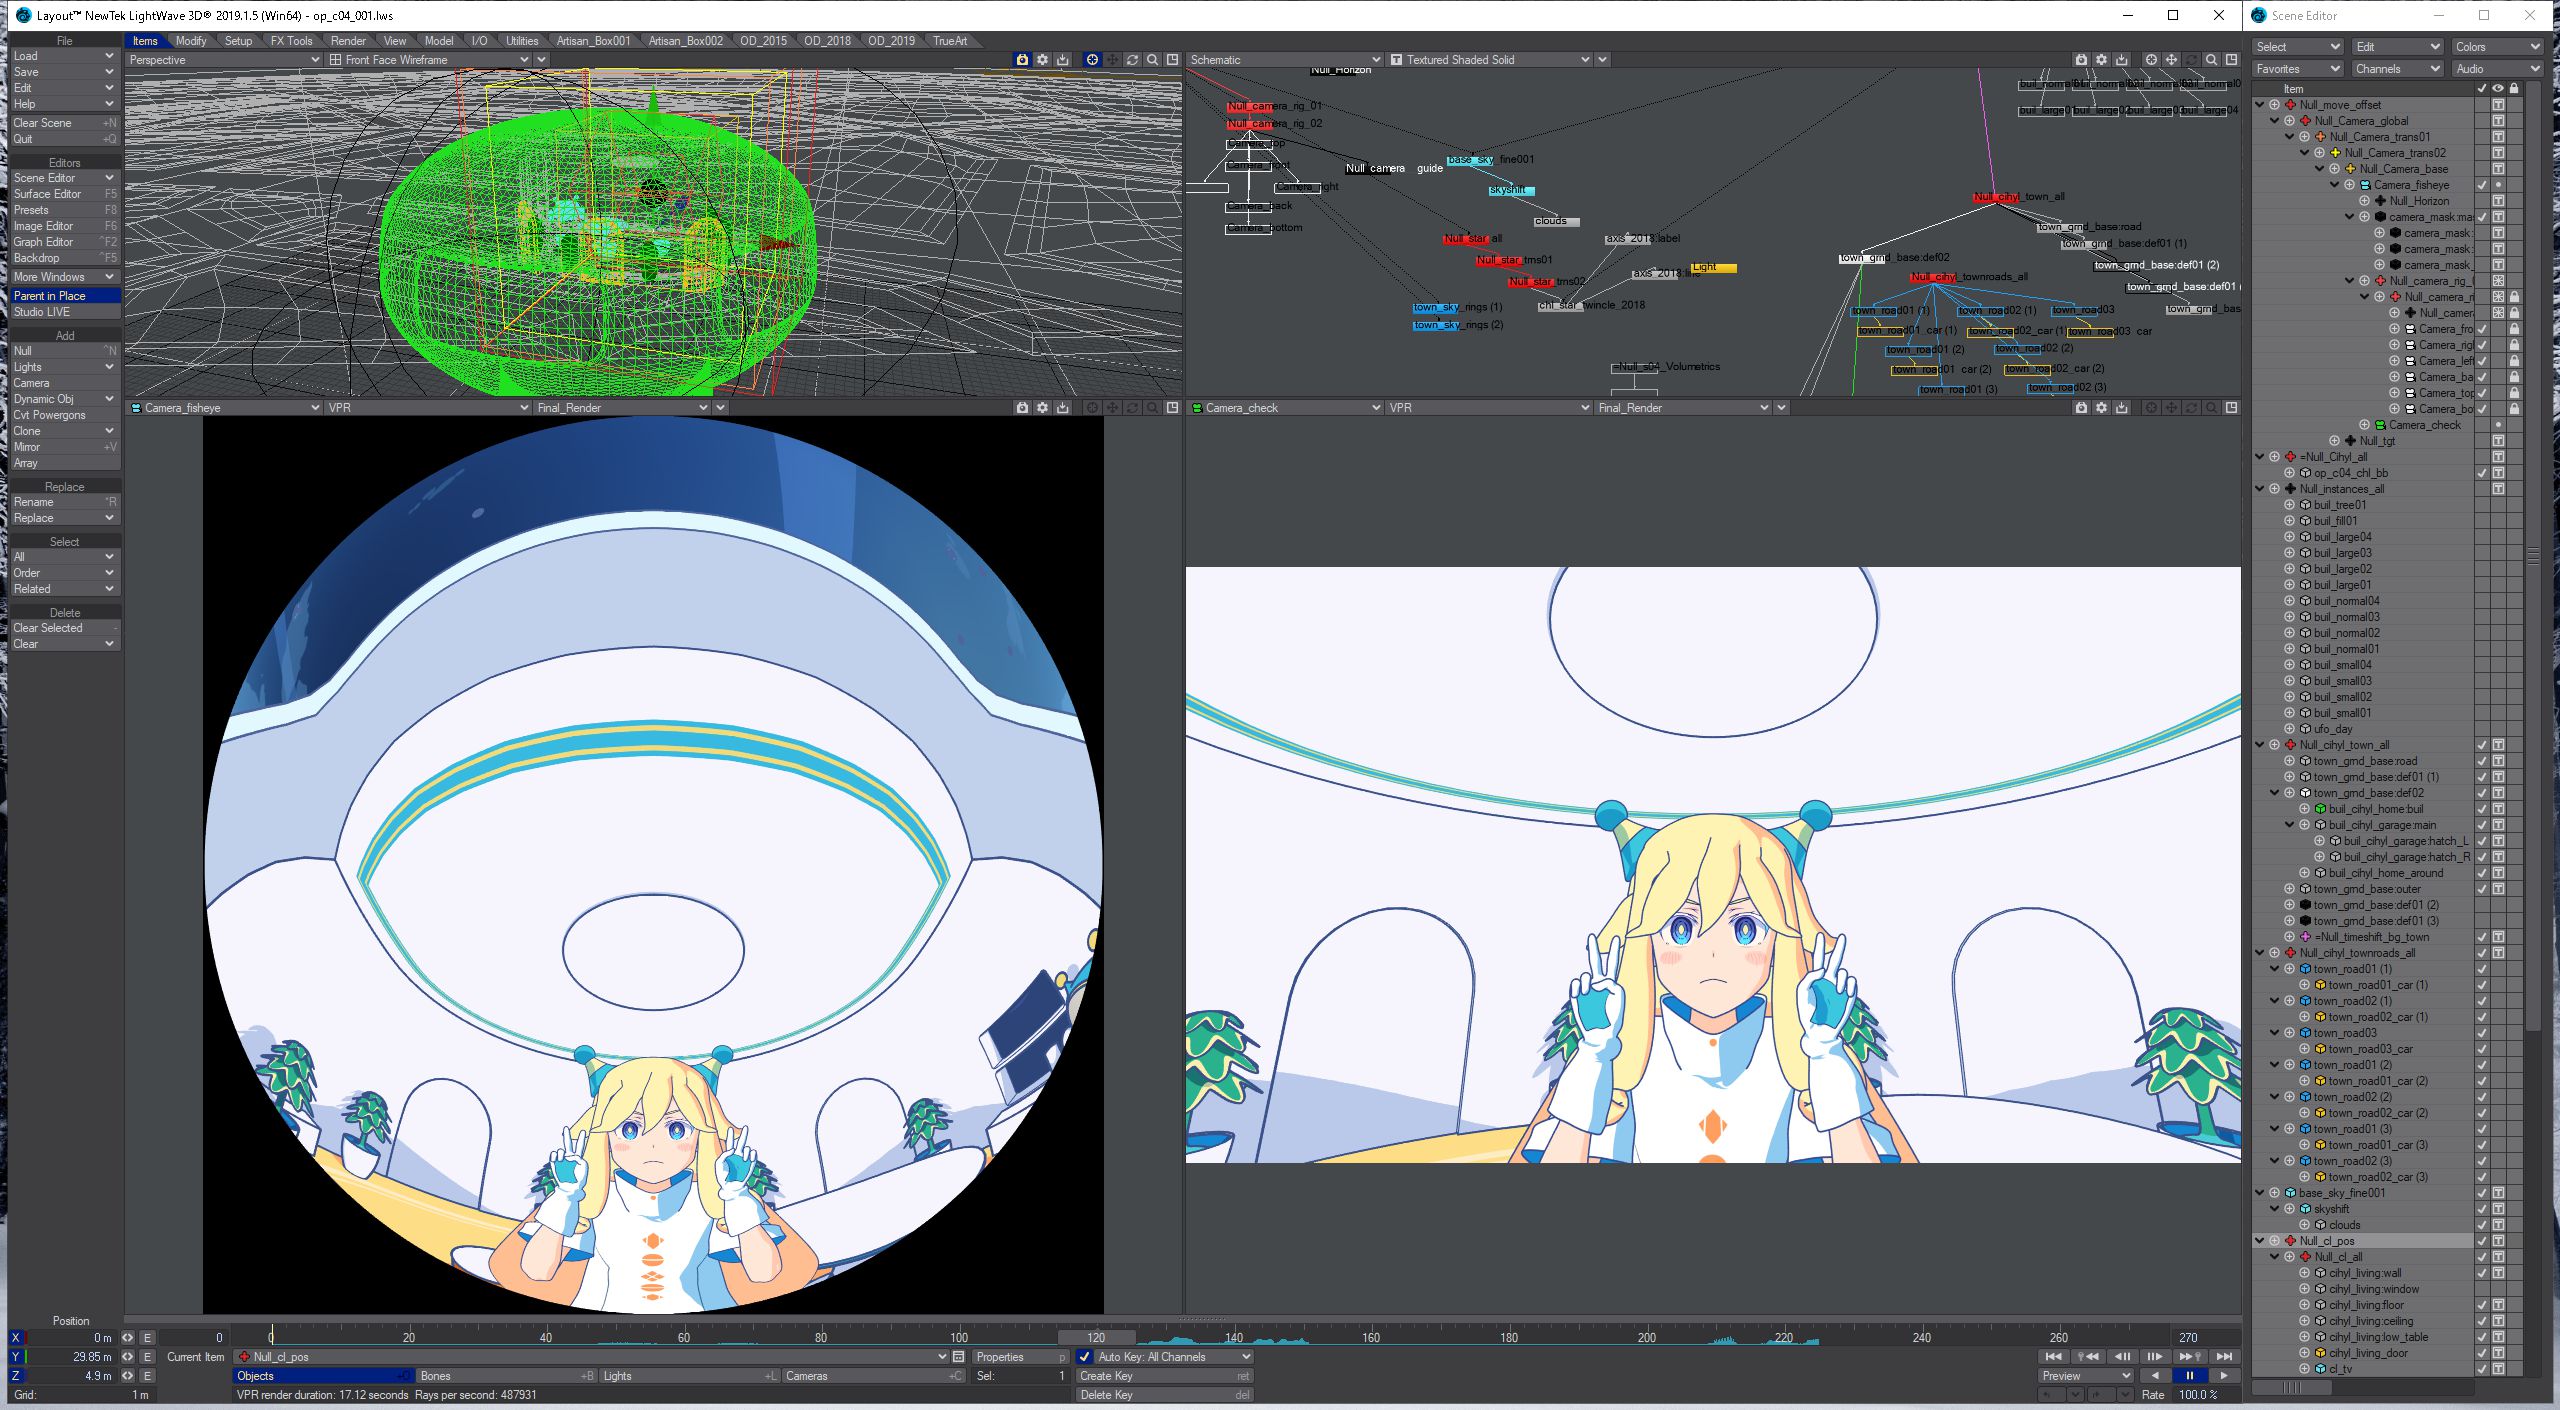Open item picker icon beside Current Item
The width and height of the screenshot is (2560, 1410).
pyautogui.click(x=958, y=1357)
